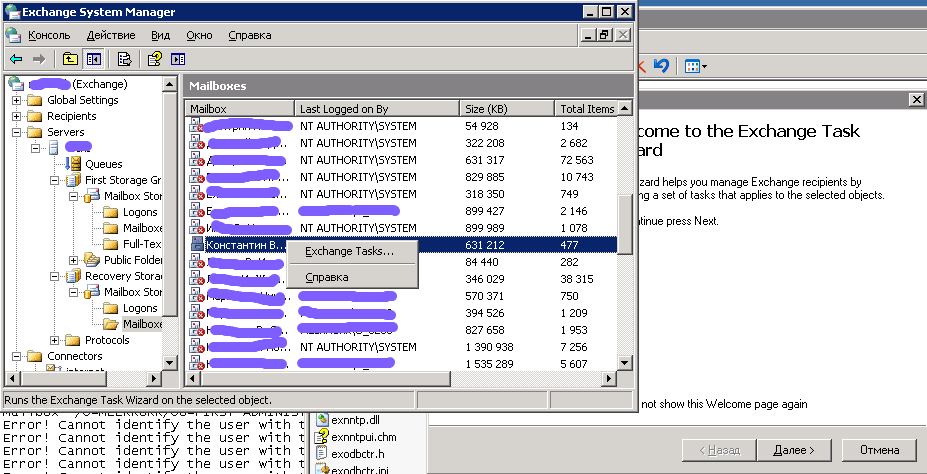Click tree pane vertical scrollbar down arrow

point(169,362)
